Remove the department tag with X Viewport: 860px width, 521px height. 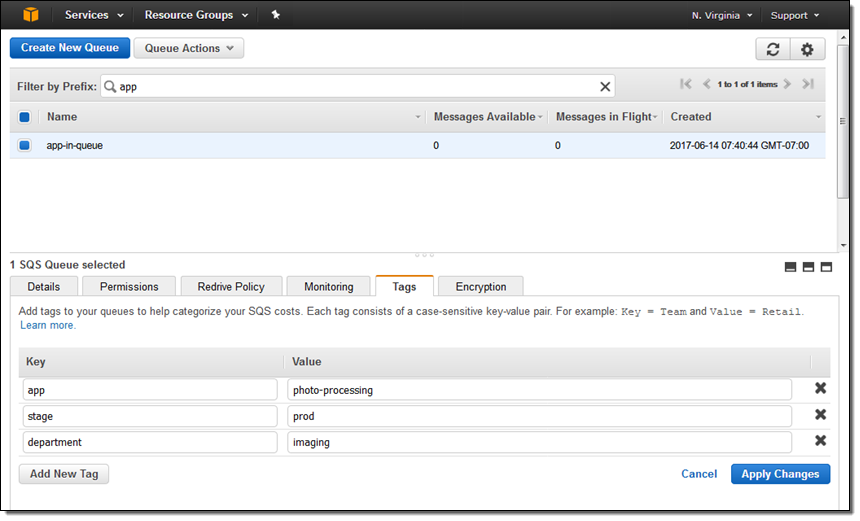click(820, 441)
